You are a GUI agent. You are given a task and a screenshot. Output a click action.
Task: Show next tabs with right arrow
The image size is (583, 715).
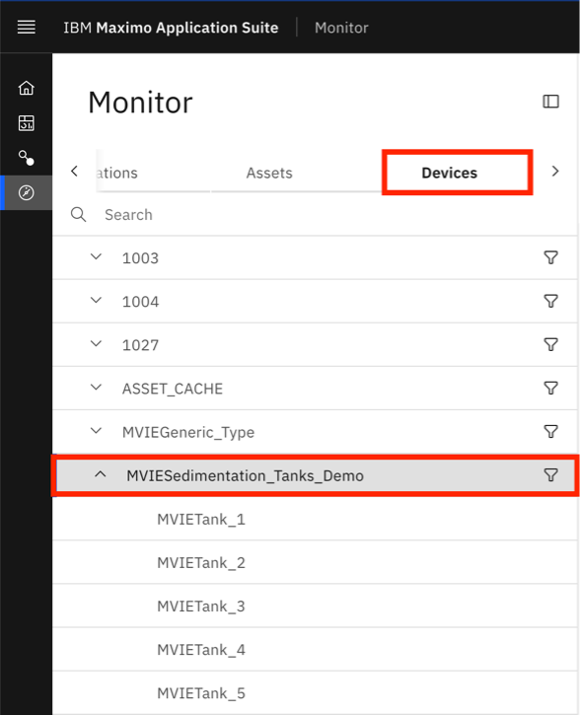[555, 171]
